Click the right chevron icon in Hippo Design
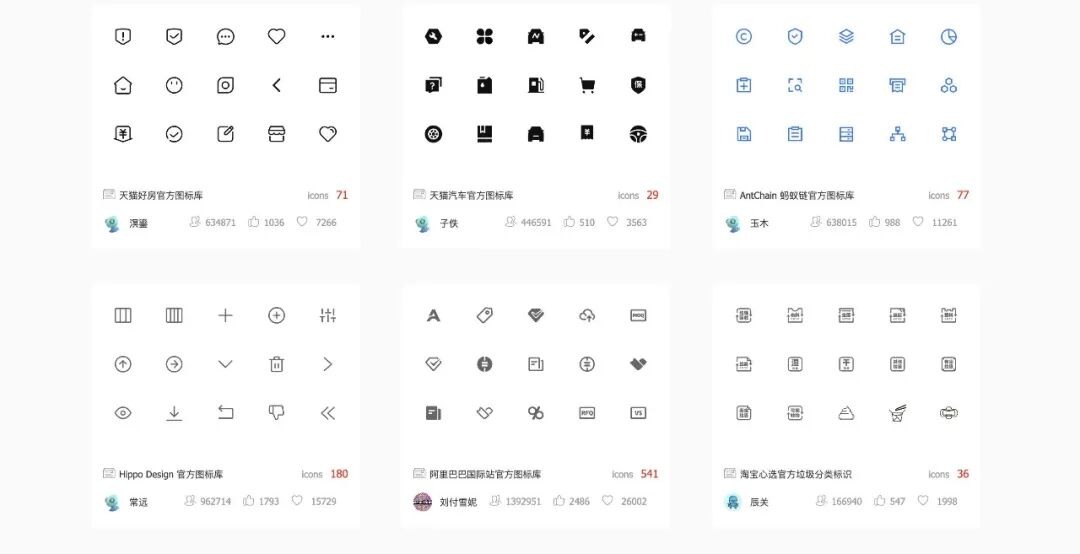Image resolution: width=1080 pixels, height=554 pixels. (328, 364)
